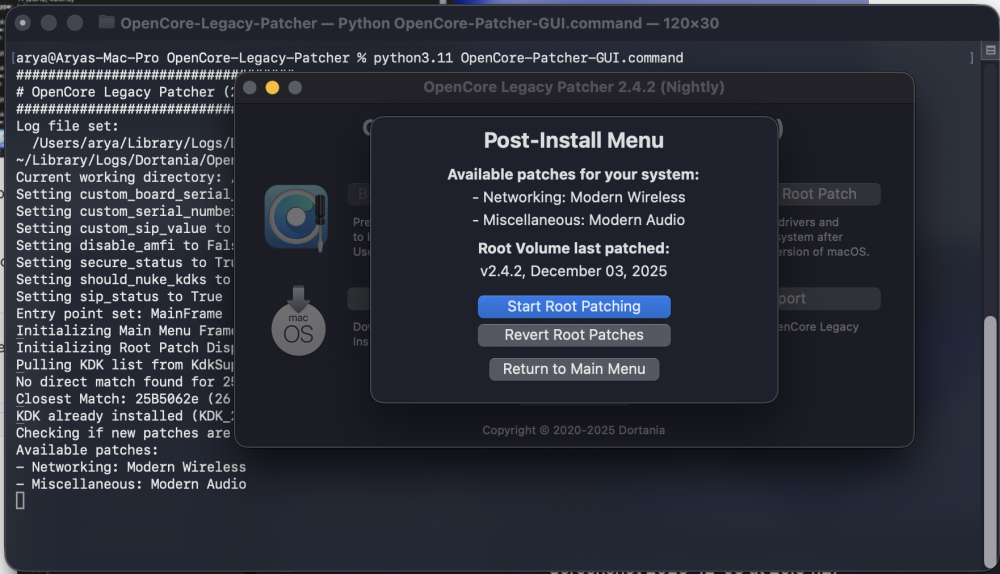Click the 'v2.4.2, December 03, 2025' text
This screenshot has width=1000, height=574.
click(573, 271)
